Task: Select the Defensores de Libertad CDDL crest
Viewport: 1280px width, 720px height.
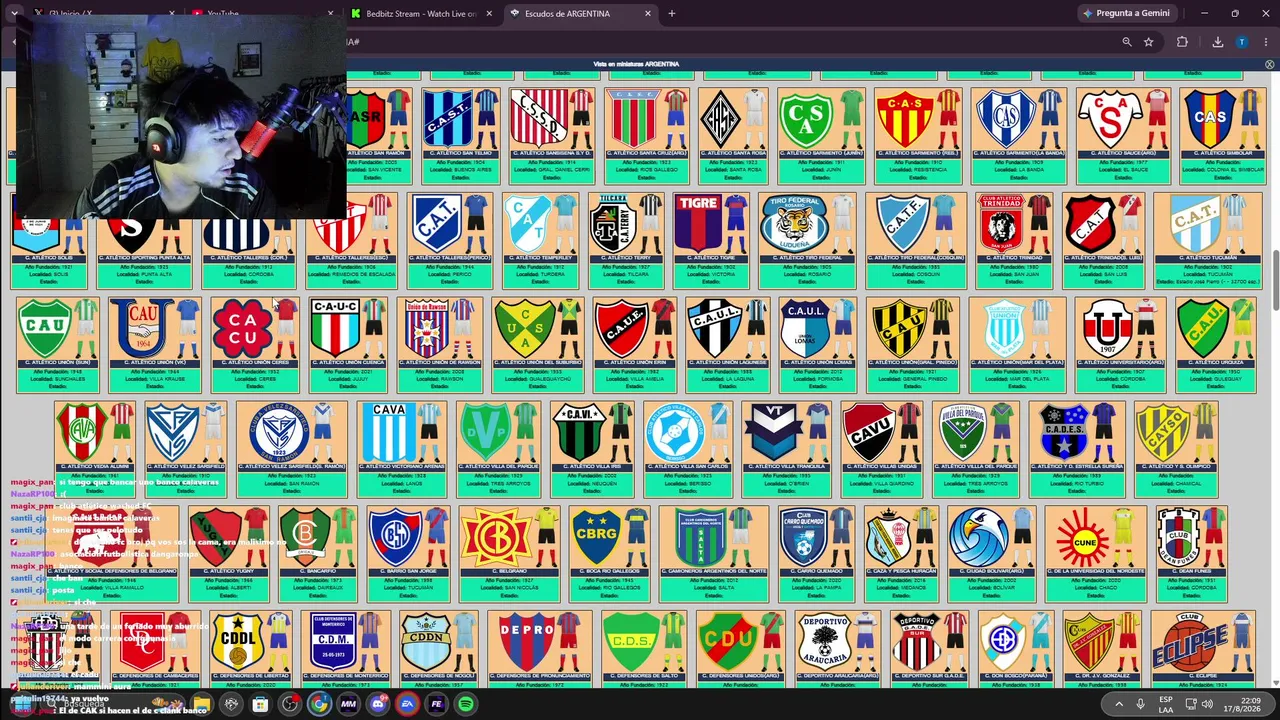Action: tap(251, 648)
